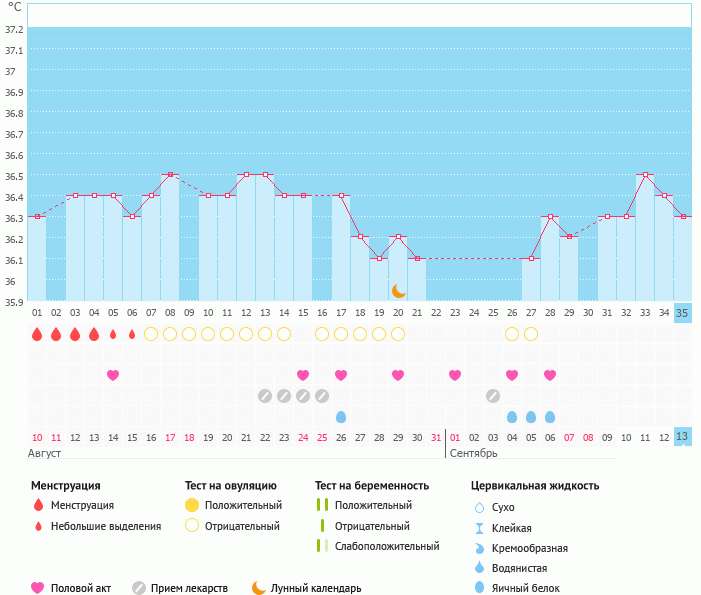Click the heart icon on cycle day 28

pos(550,375)
